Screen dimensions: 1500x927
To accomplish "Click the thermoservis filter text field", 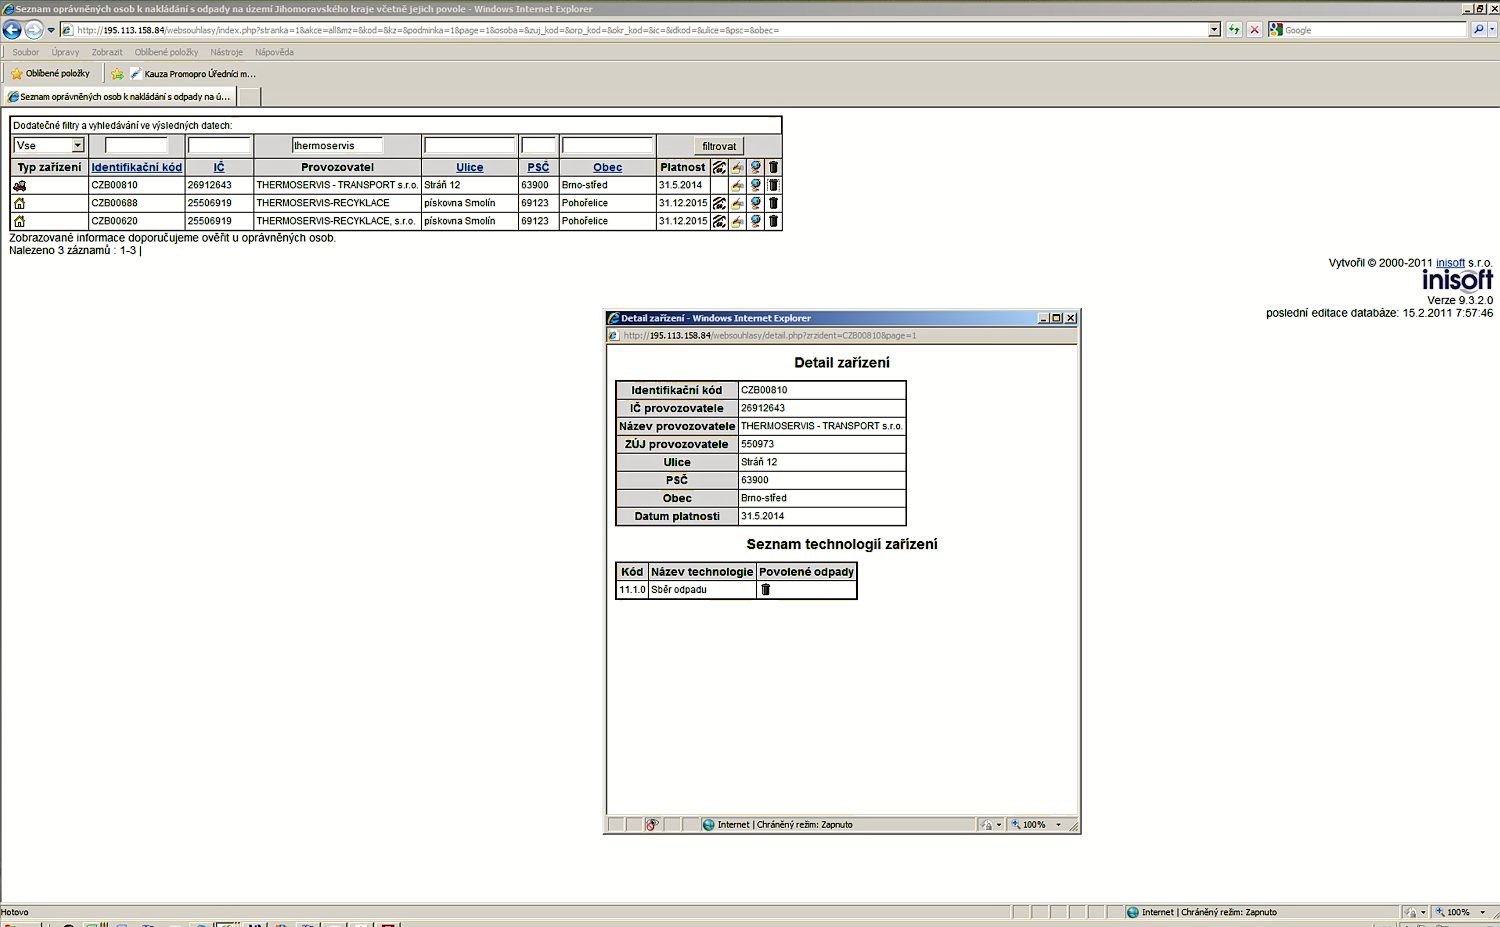I will pos(337,145).
